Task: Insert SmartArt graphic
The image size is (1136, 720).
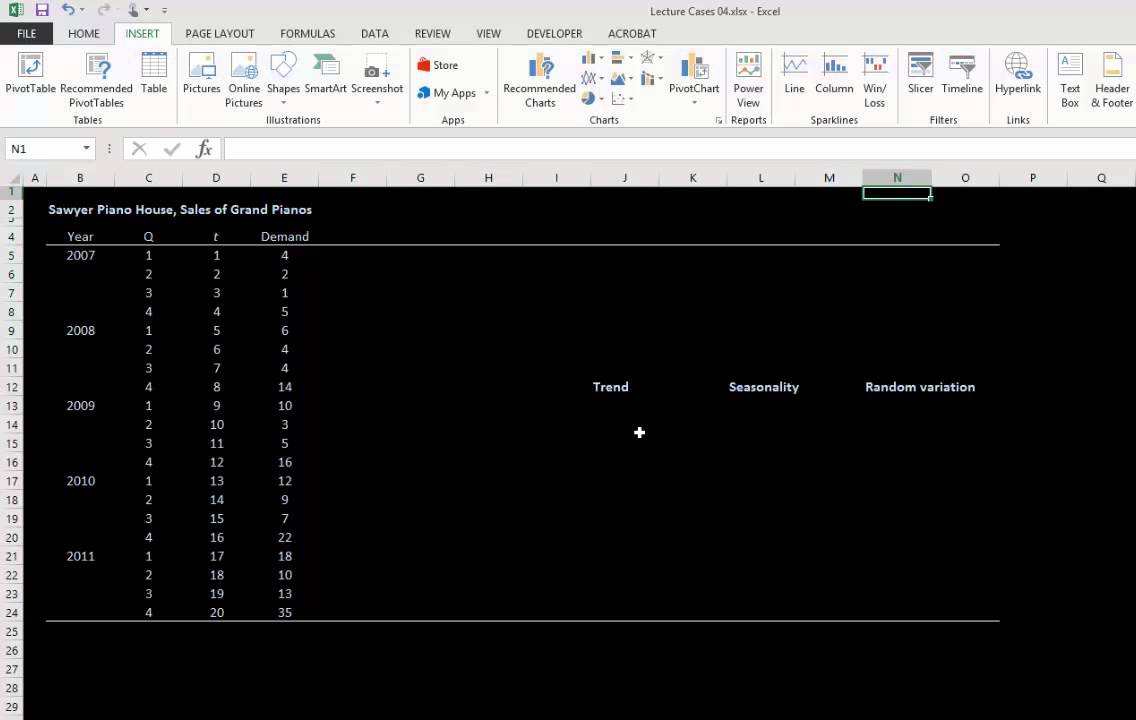Action: tap(325, 74)
